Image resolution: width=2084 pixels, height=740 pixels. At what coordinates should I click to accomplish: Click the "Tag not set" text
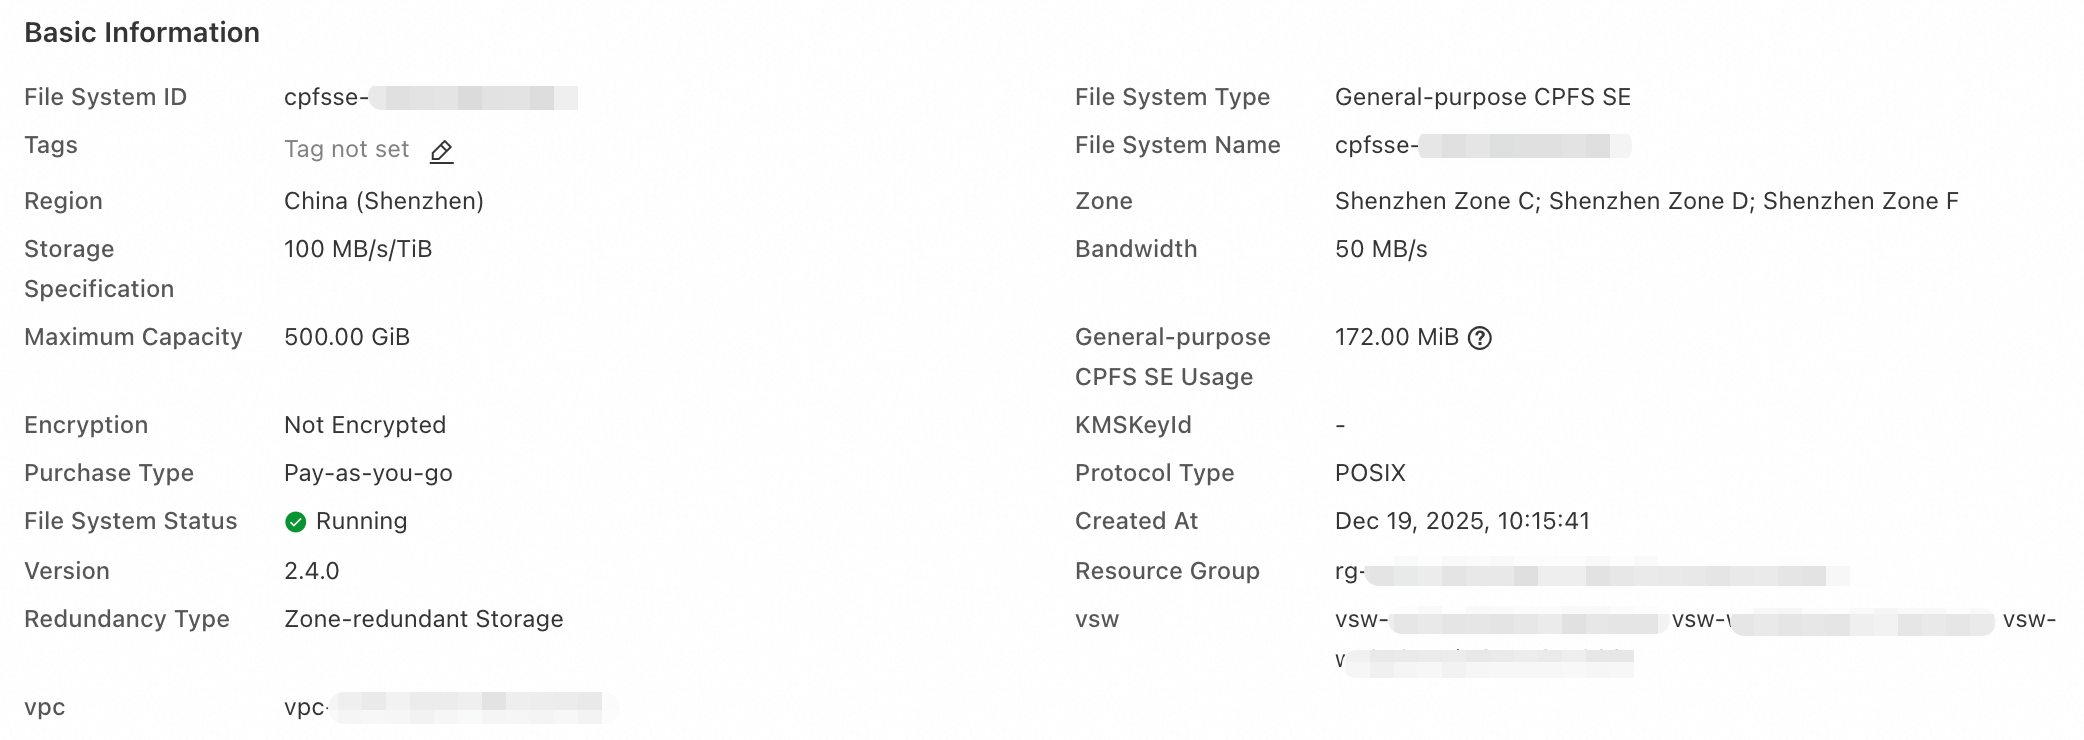click(x=346, y=150)
